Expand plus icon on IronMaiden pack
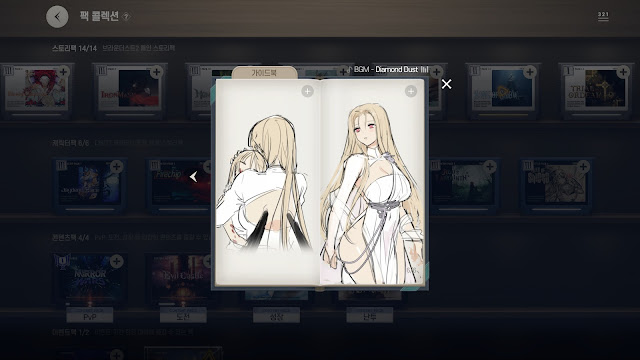Screen dimensions: 640x360 pyautogui.click(x=156, y=72)
